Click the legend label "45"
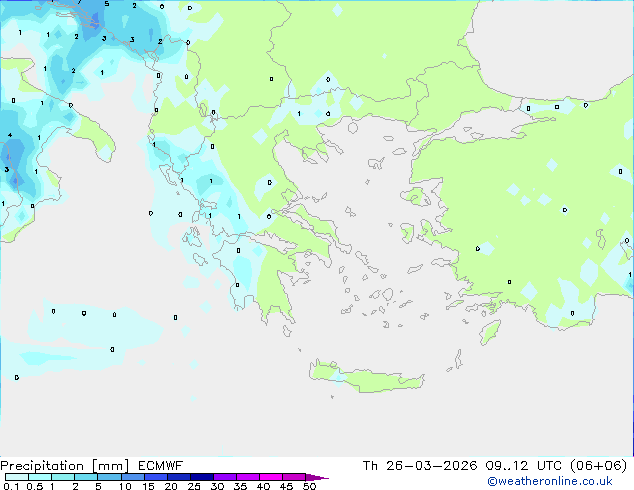 pos(286,486)
